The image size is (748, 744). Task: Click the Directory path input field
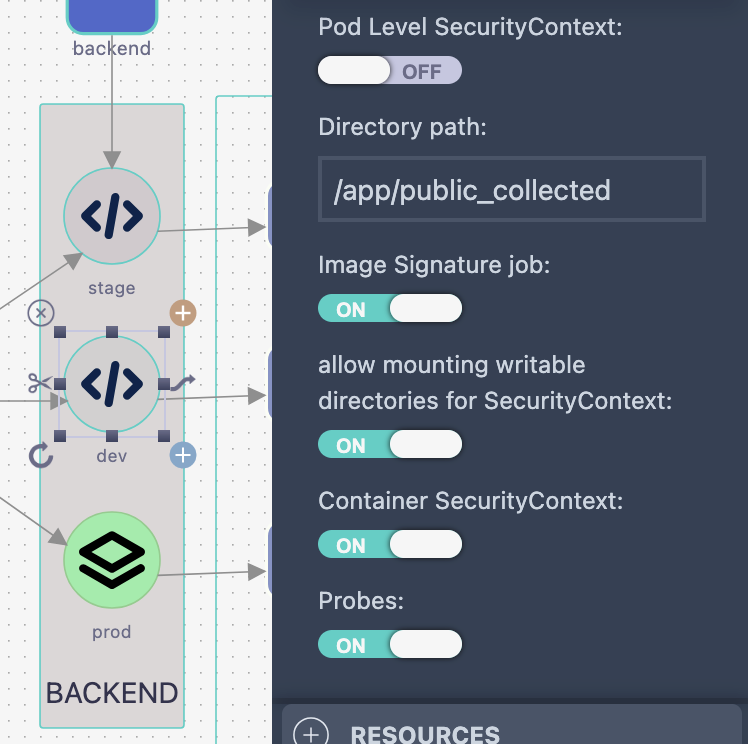click(x=511, y=189)
